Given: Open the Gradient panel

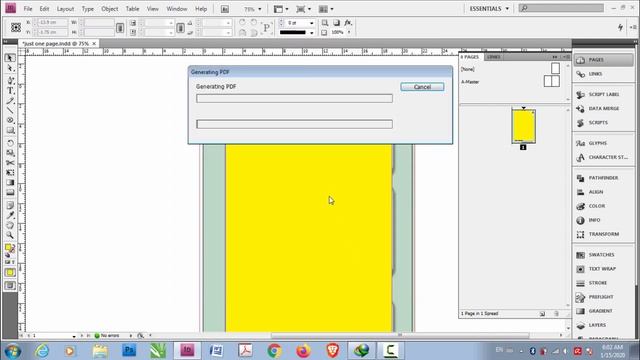Looking at the screenshot, I should [x=604, y=311].
